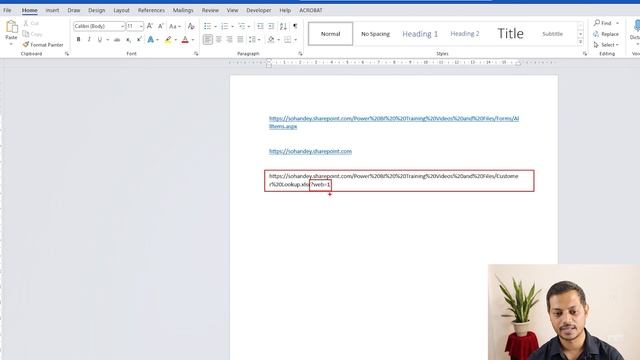Image resolution: width=640 pixels, height=360 pixels.
Task: Click the left indent marker on ruler
Action: [x=269, y=63]
